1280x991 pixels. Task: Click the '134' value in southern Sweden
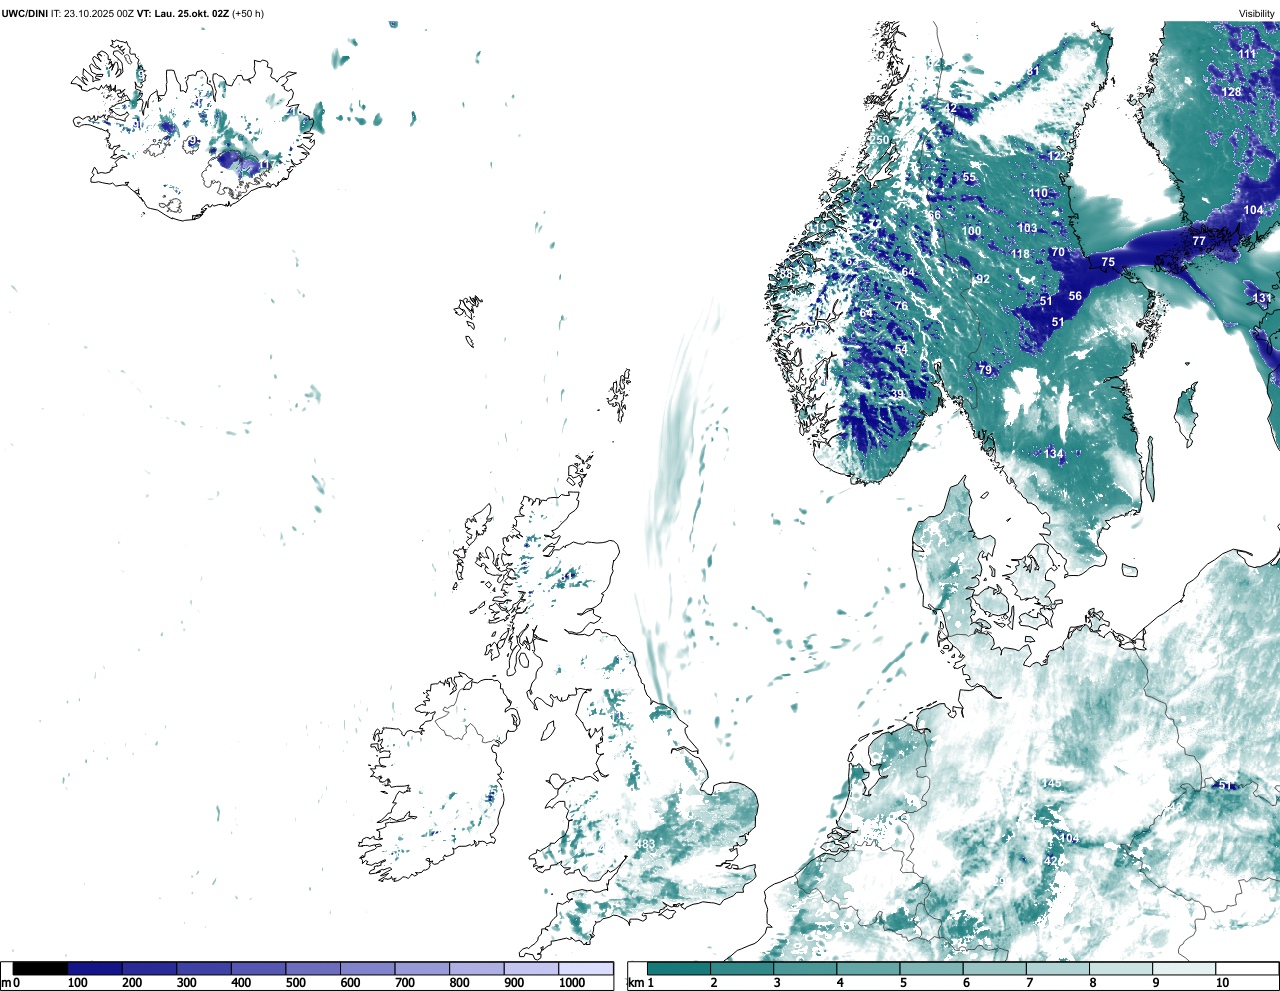pyautogui.click(x=1054, y=454)
